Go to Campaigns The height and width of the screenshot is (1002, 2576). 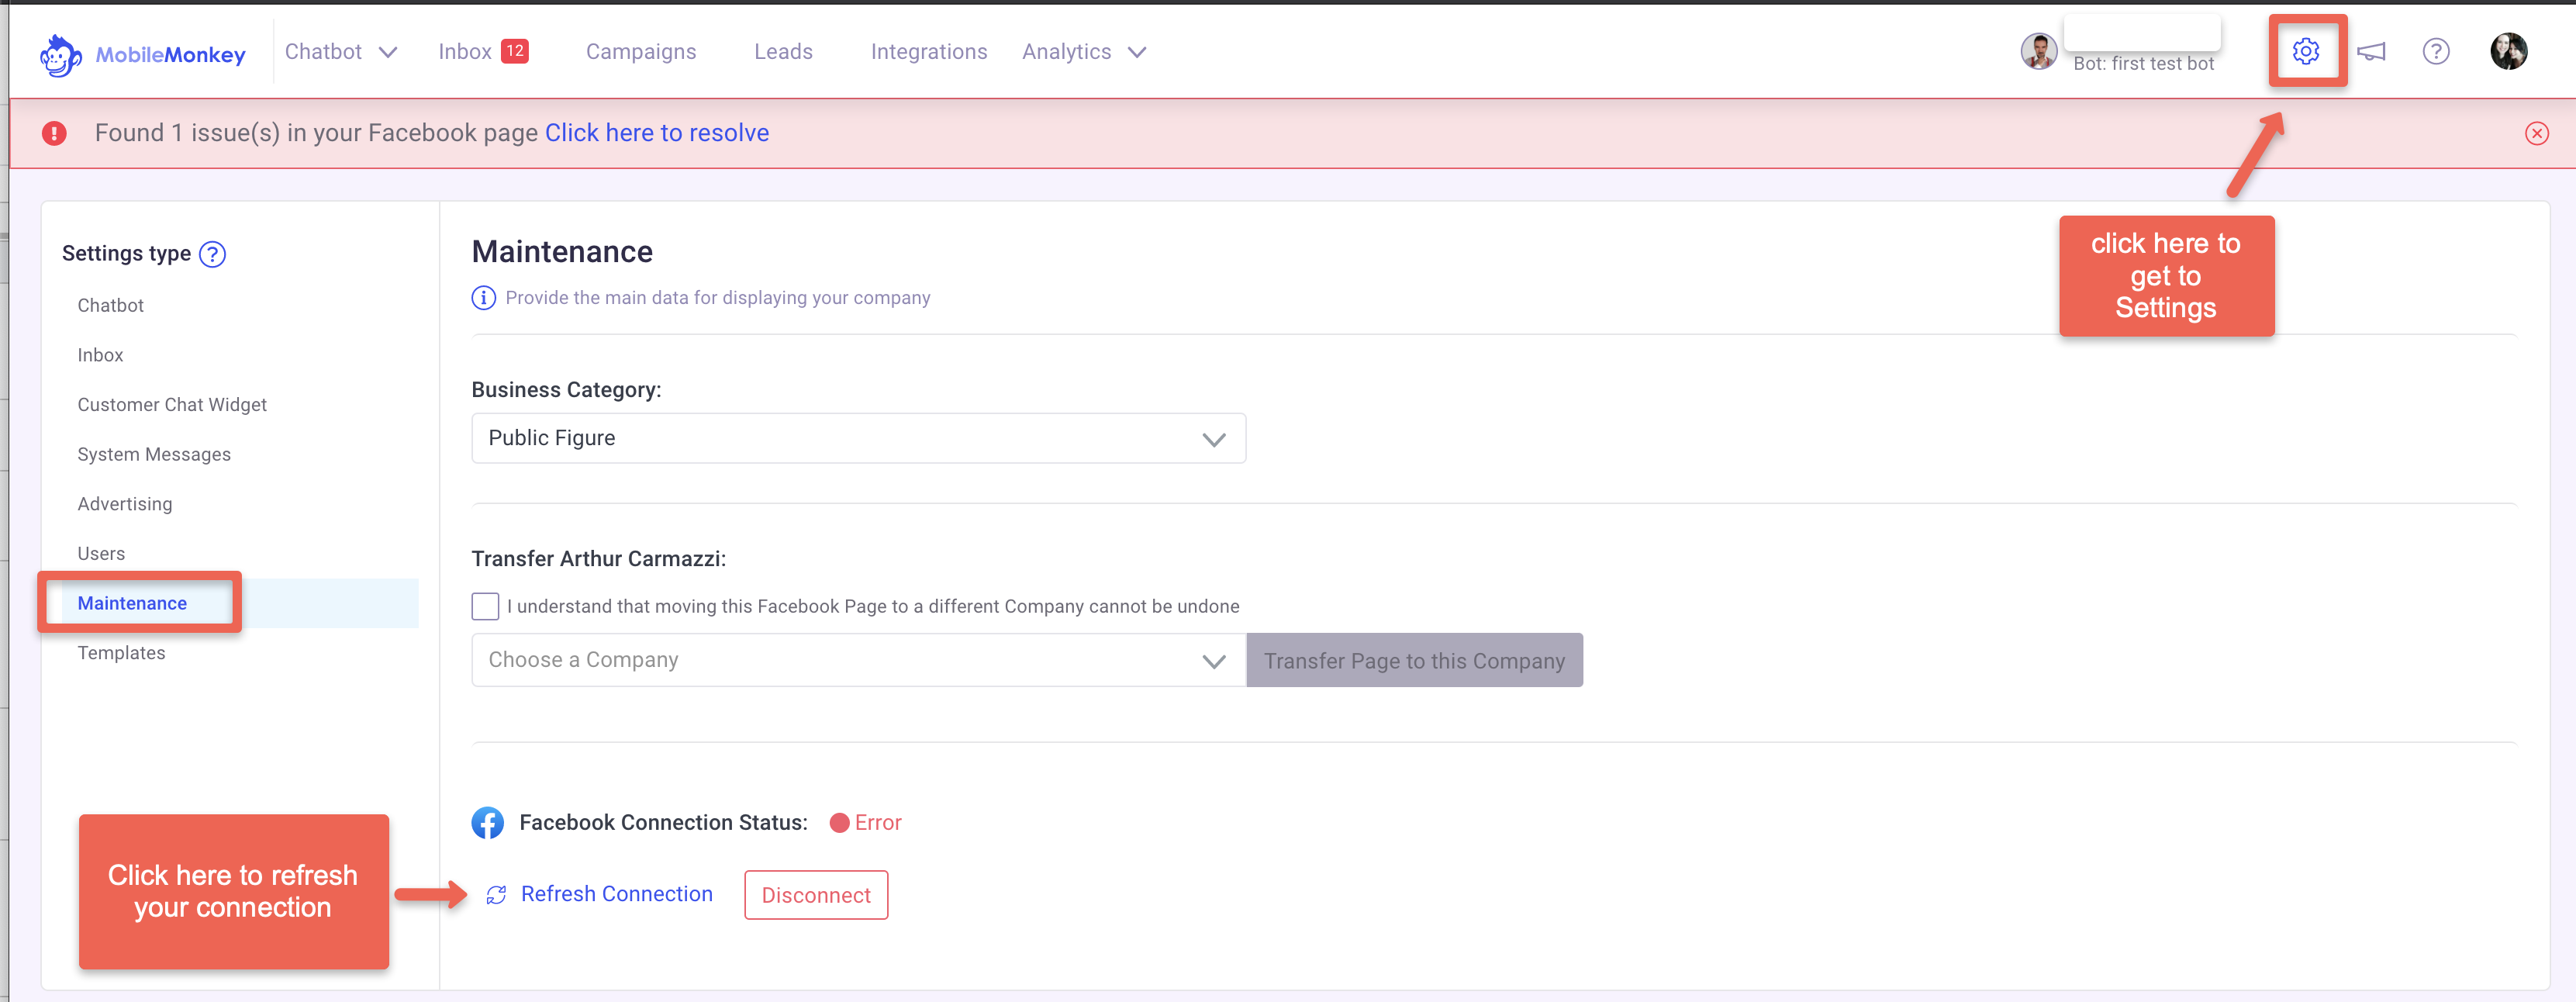click(x=641, y=51)
